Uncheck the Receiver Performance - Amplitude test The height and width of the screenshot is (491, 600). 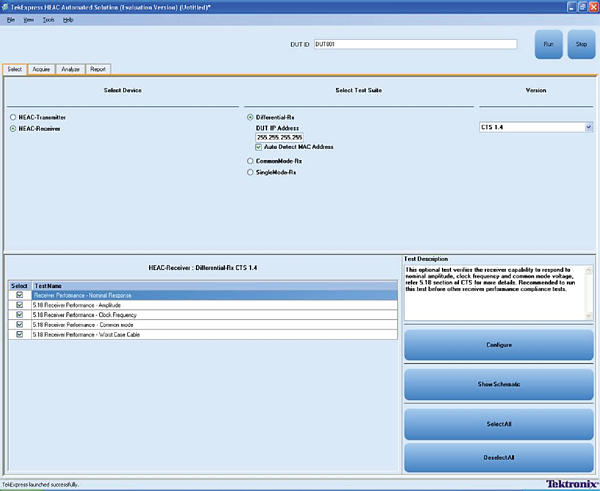tap(19, 305)
